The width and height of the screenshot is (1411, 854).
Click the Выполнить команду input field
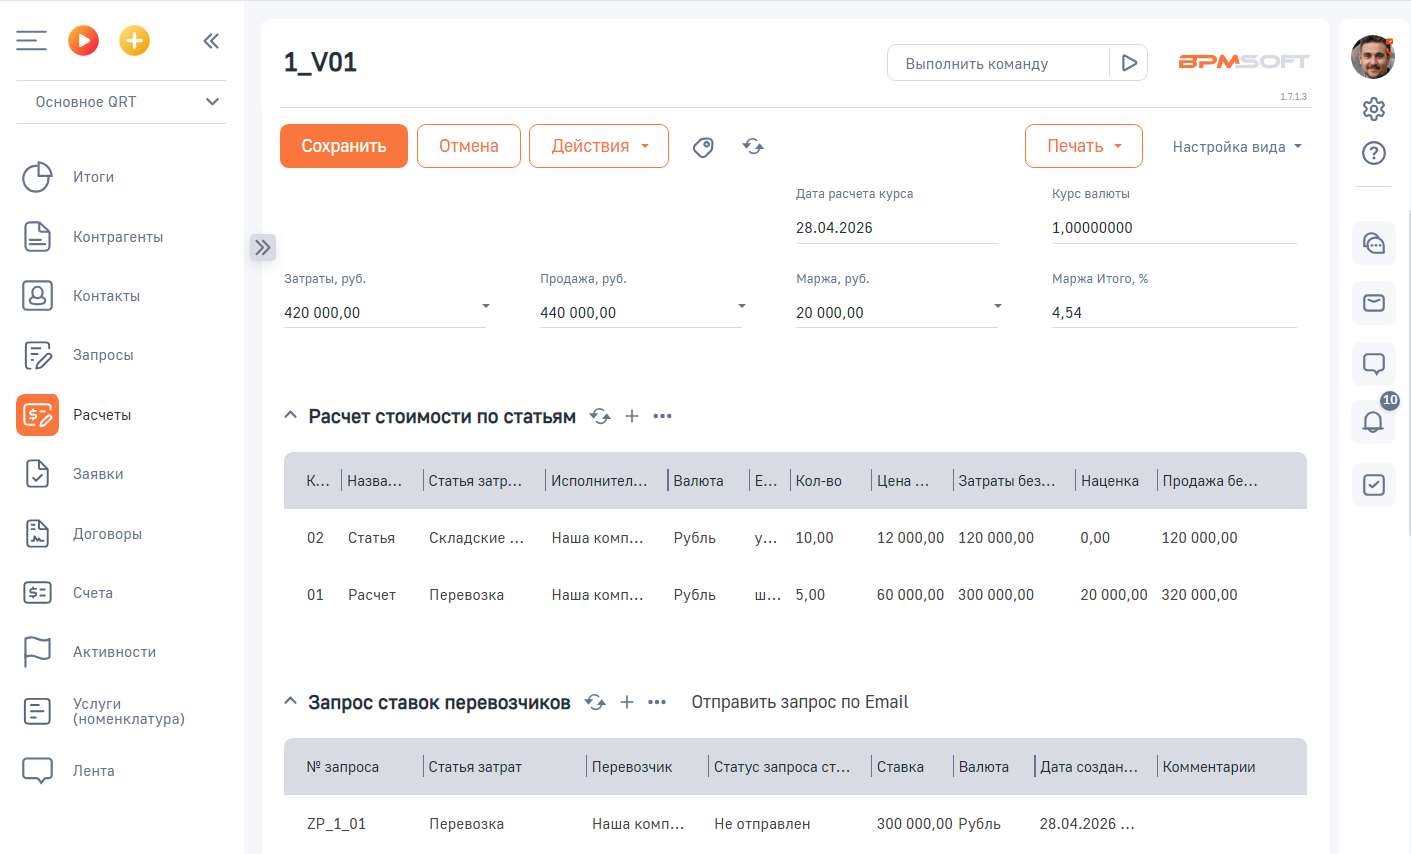coord(996,63)
